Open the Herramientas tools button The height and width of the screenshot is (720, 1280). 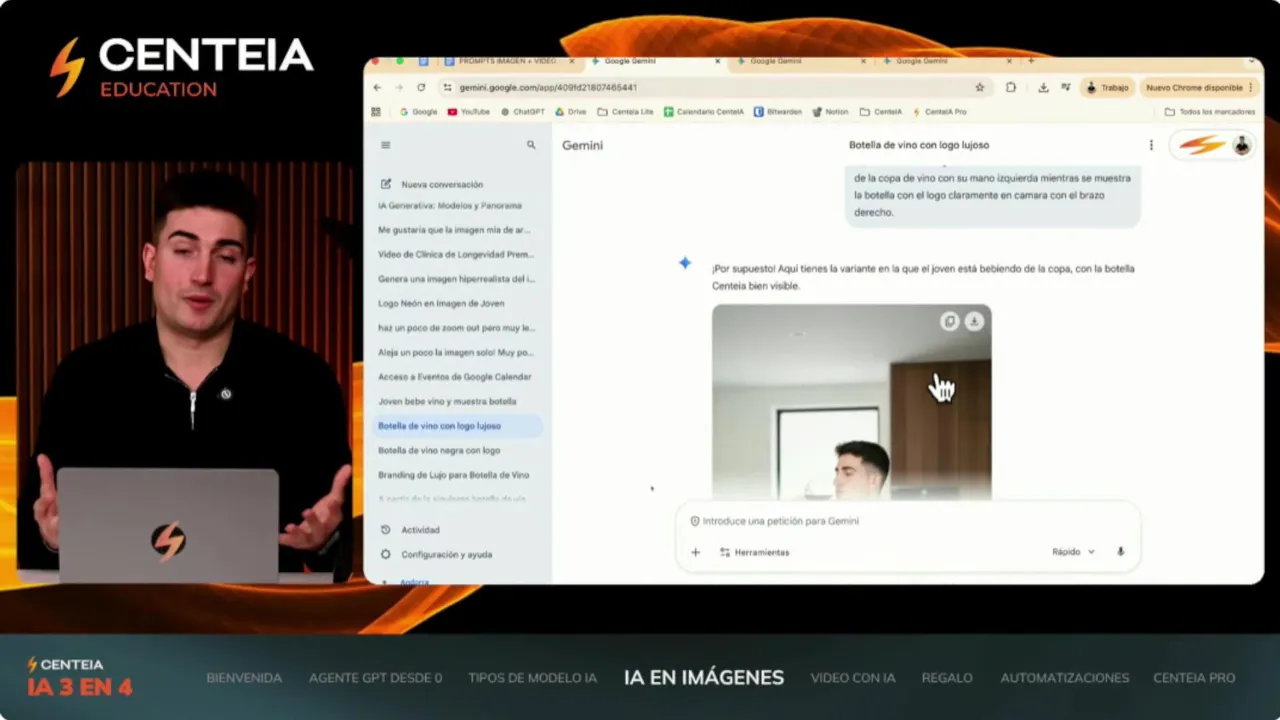754,552
